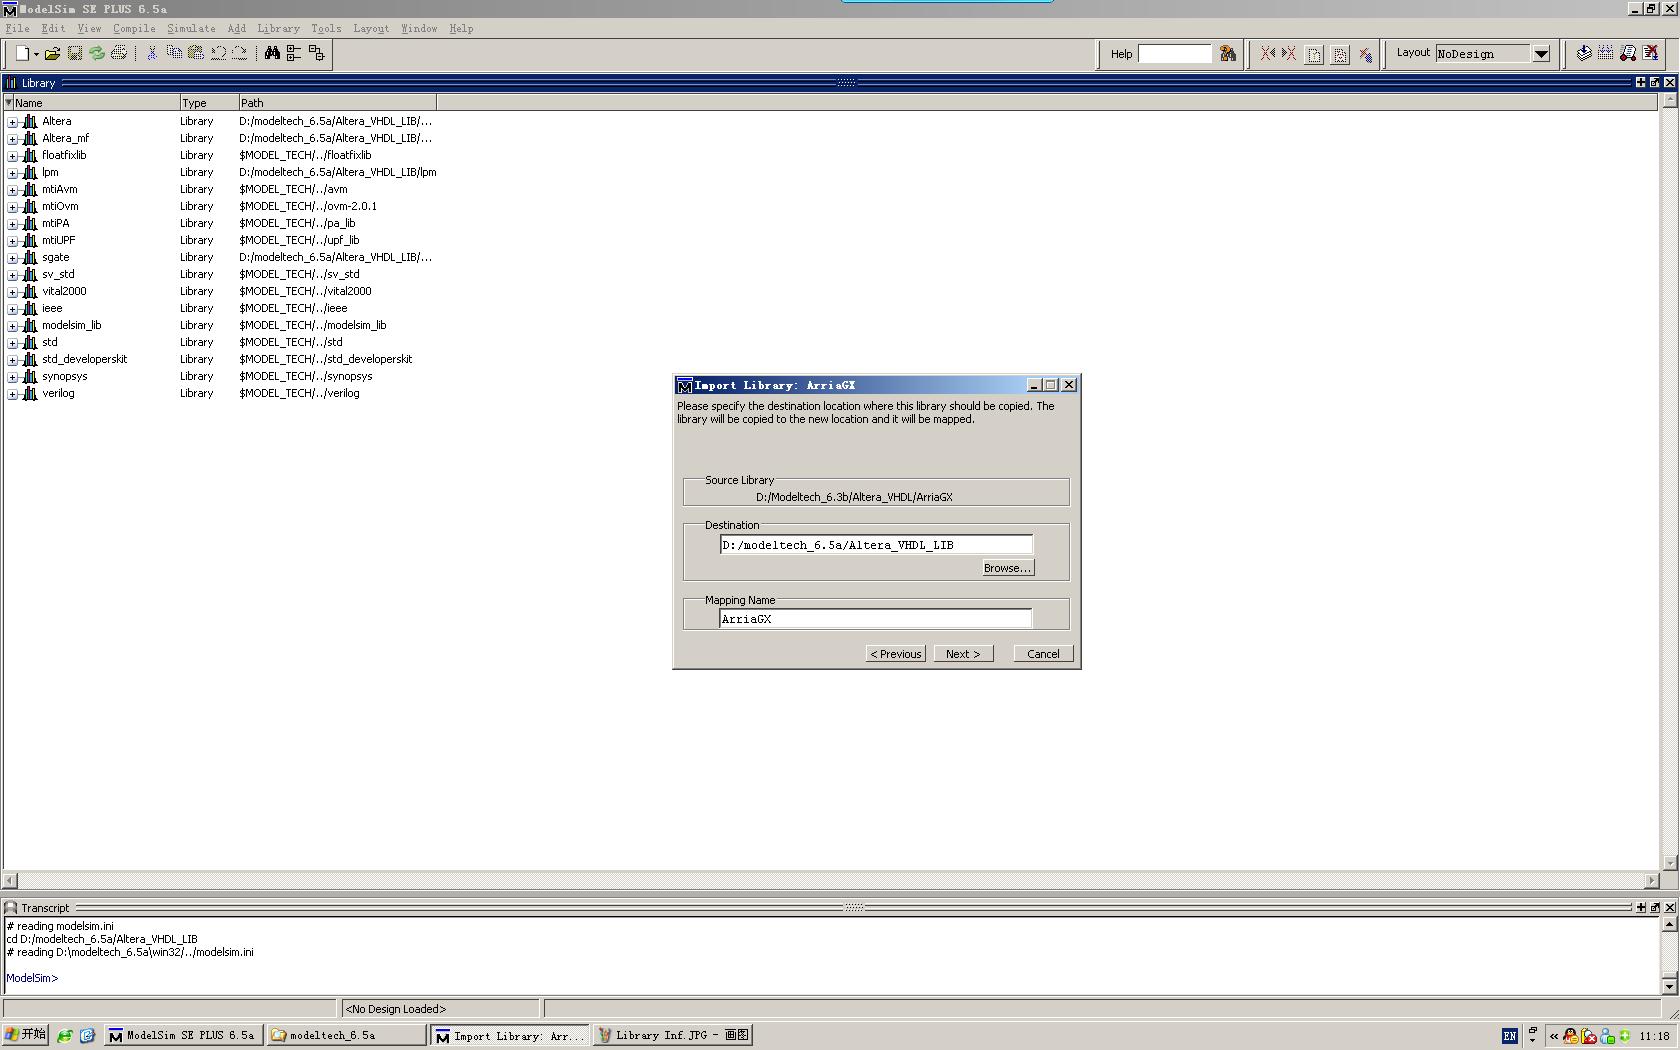The width and height of the screenshot is (1680, 1050).
Task: Open the Simulate menu
Action: [x=191, y=28]
